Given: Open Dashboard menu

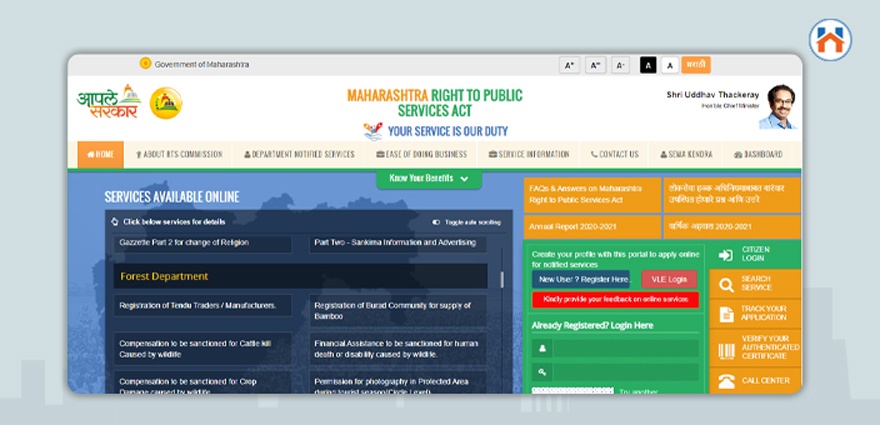Looking at the screenshot, I should tap(758, 154).
